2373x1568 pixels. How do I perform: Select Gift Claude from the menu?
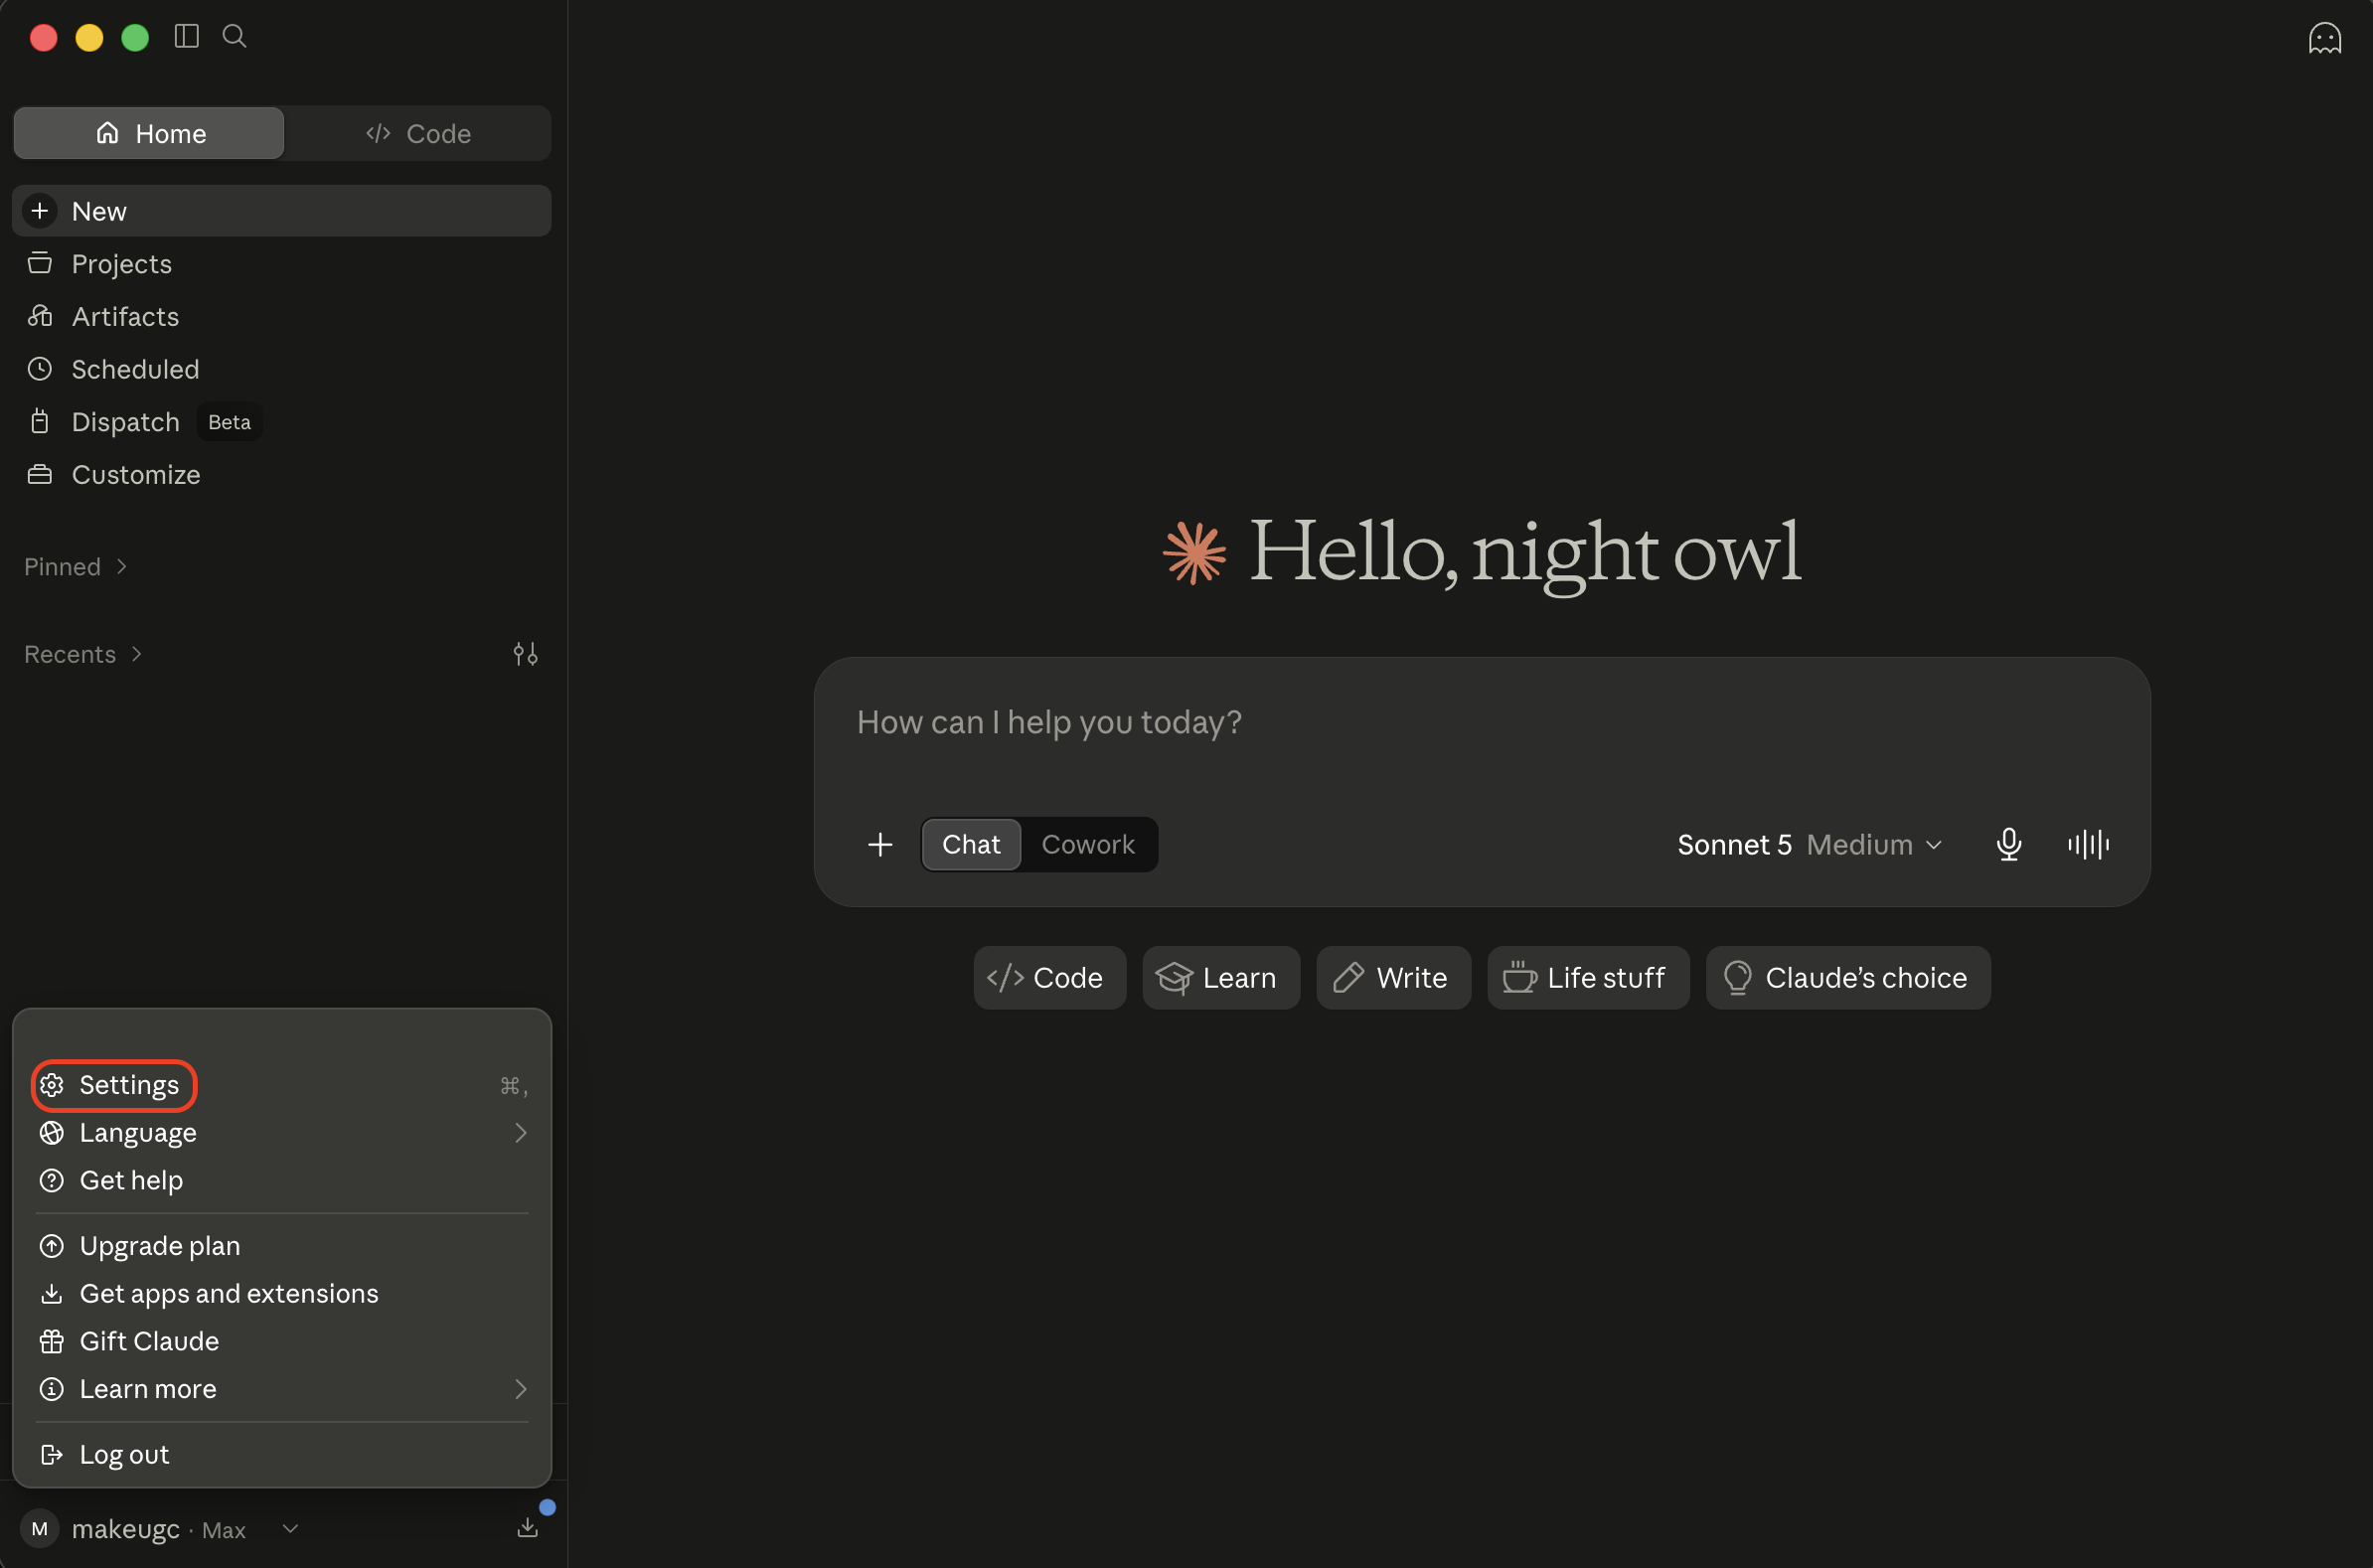[282, 1342]
